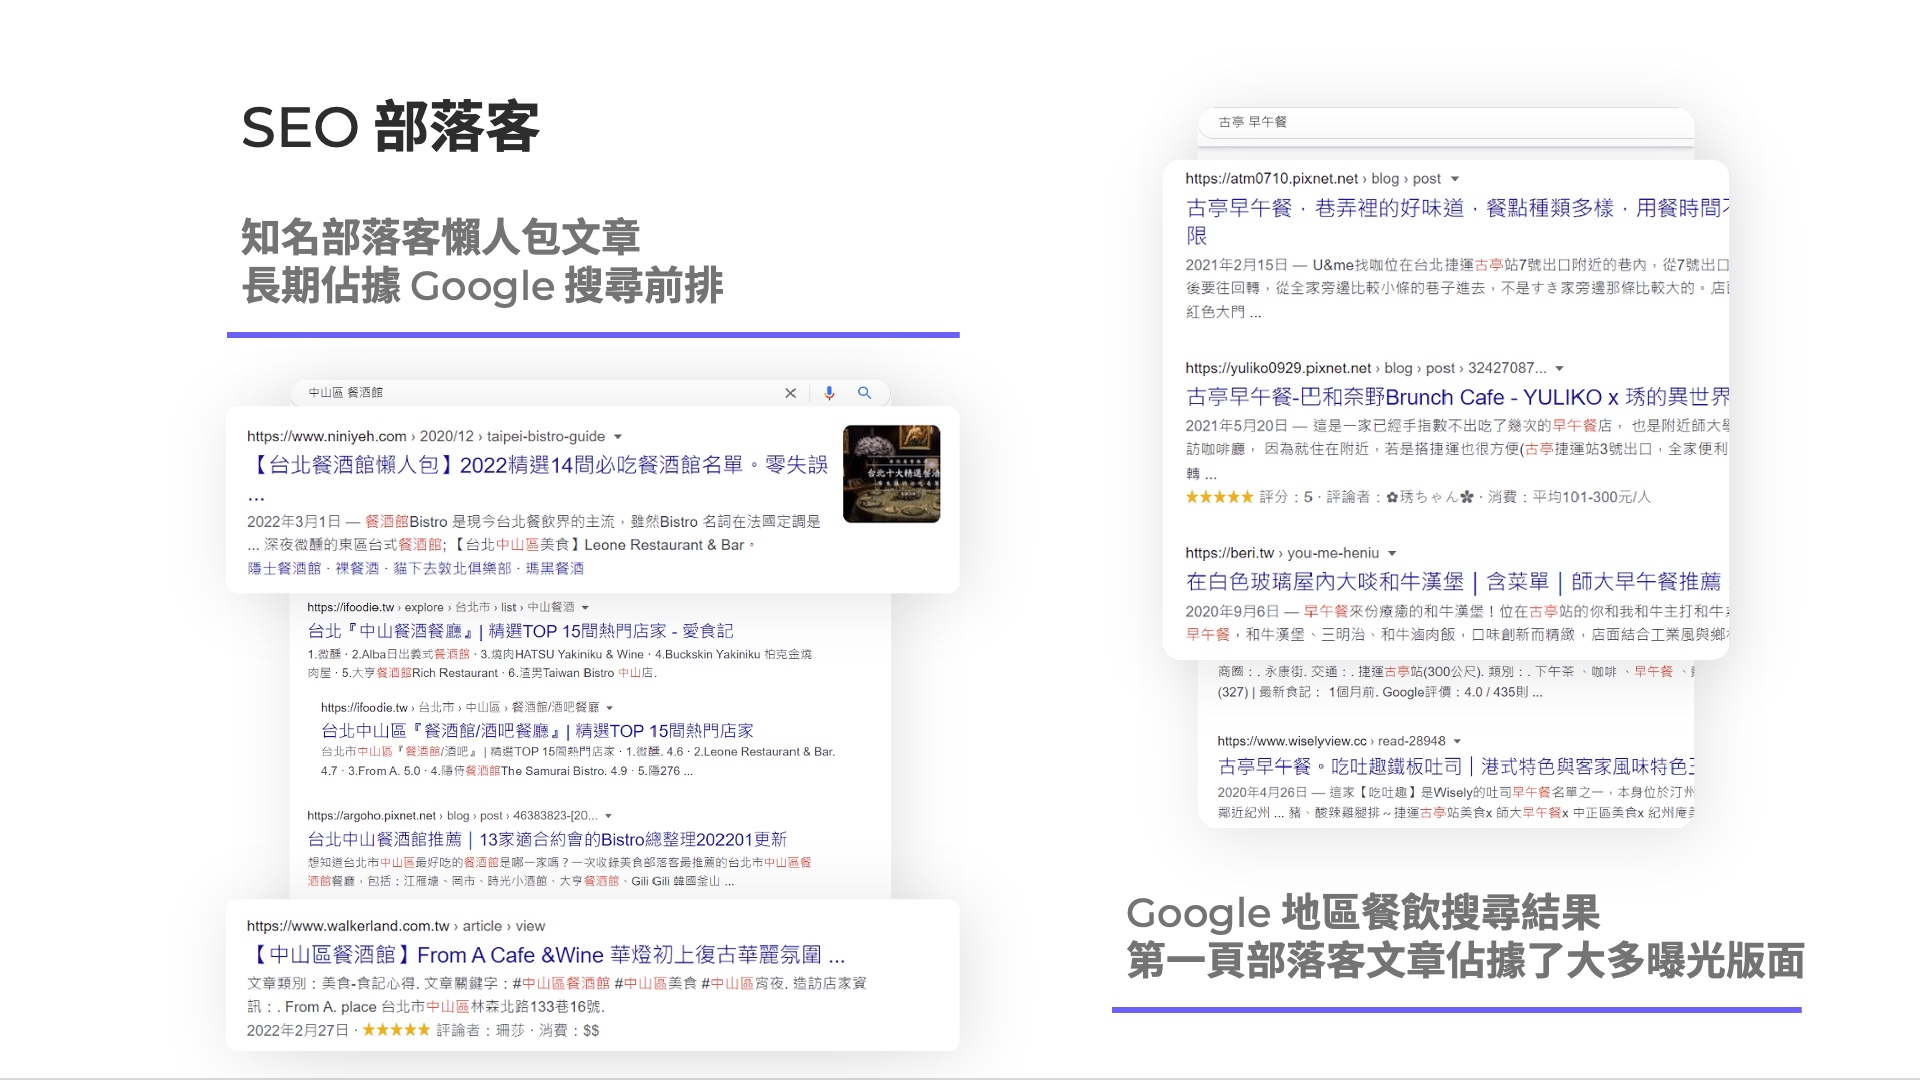Click the https://www.niniyeh.com URL text
This screenshot has height=1080, width=1920.
[326, 437]
